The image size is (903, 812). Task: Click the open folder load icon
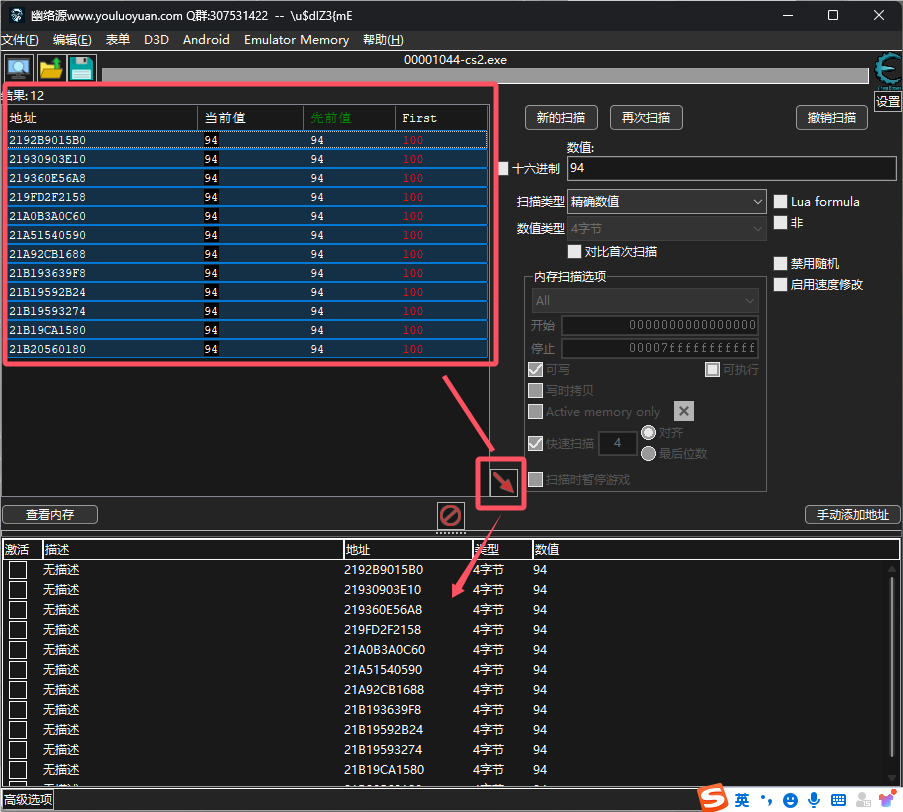point(50,68)
